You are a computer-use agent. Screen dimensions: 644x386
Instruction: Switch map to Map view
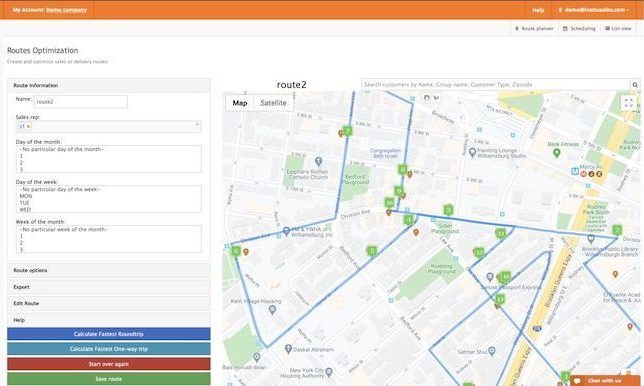click(240, 103)
